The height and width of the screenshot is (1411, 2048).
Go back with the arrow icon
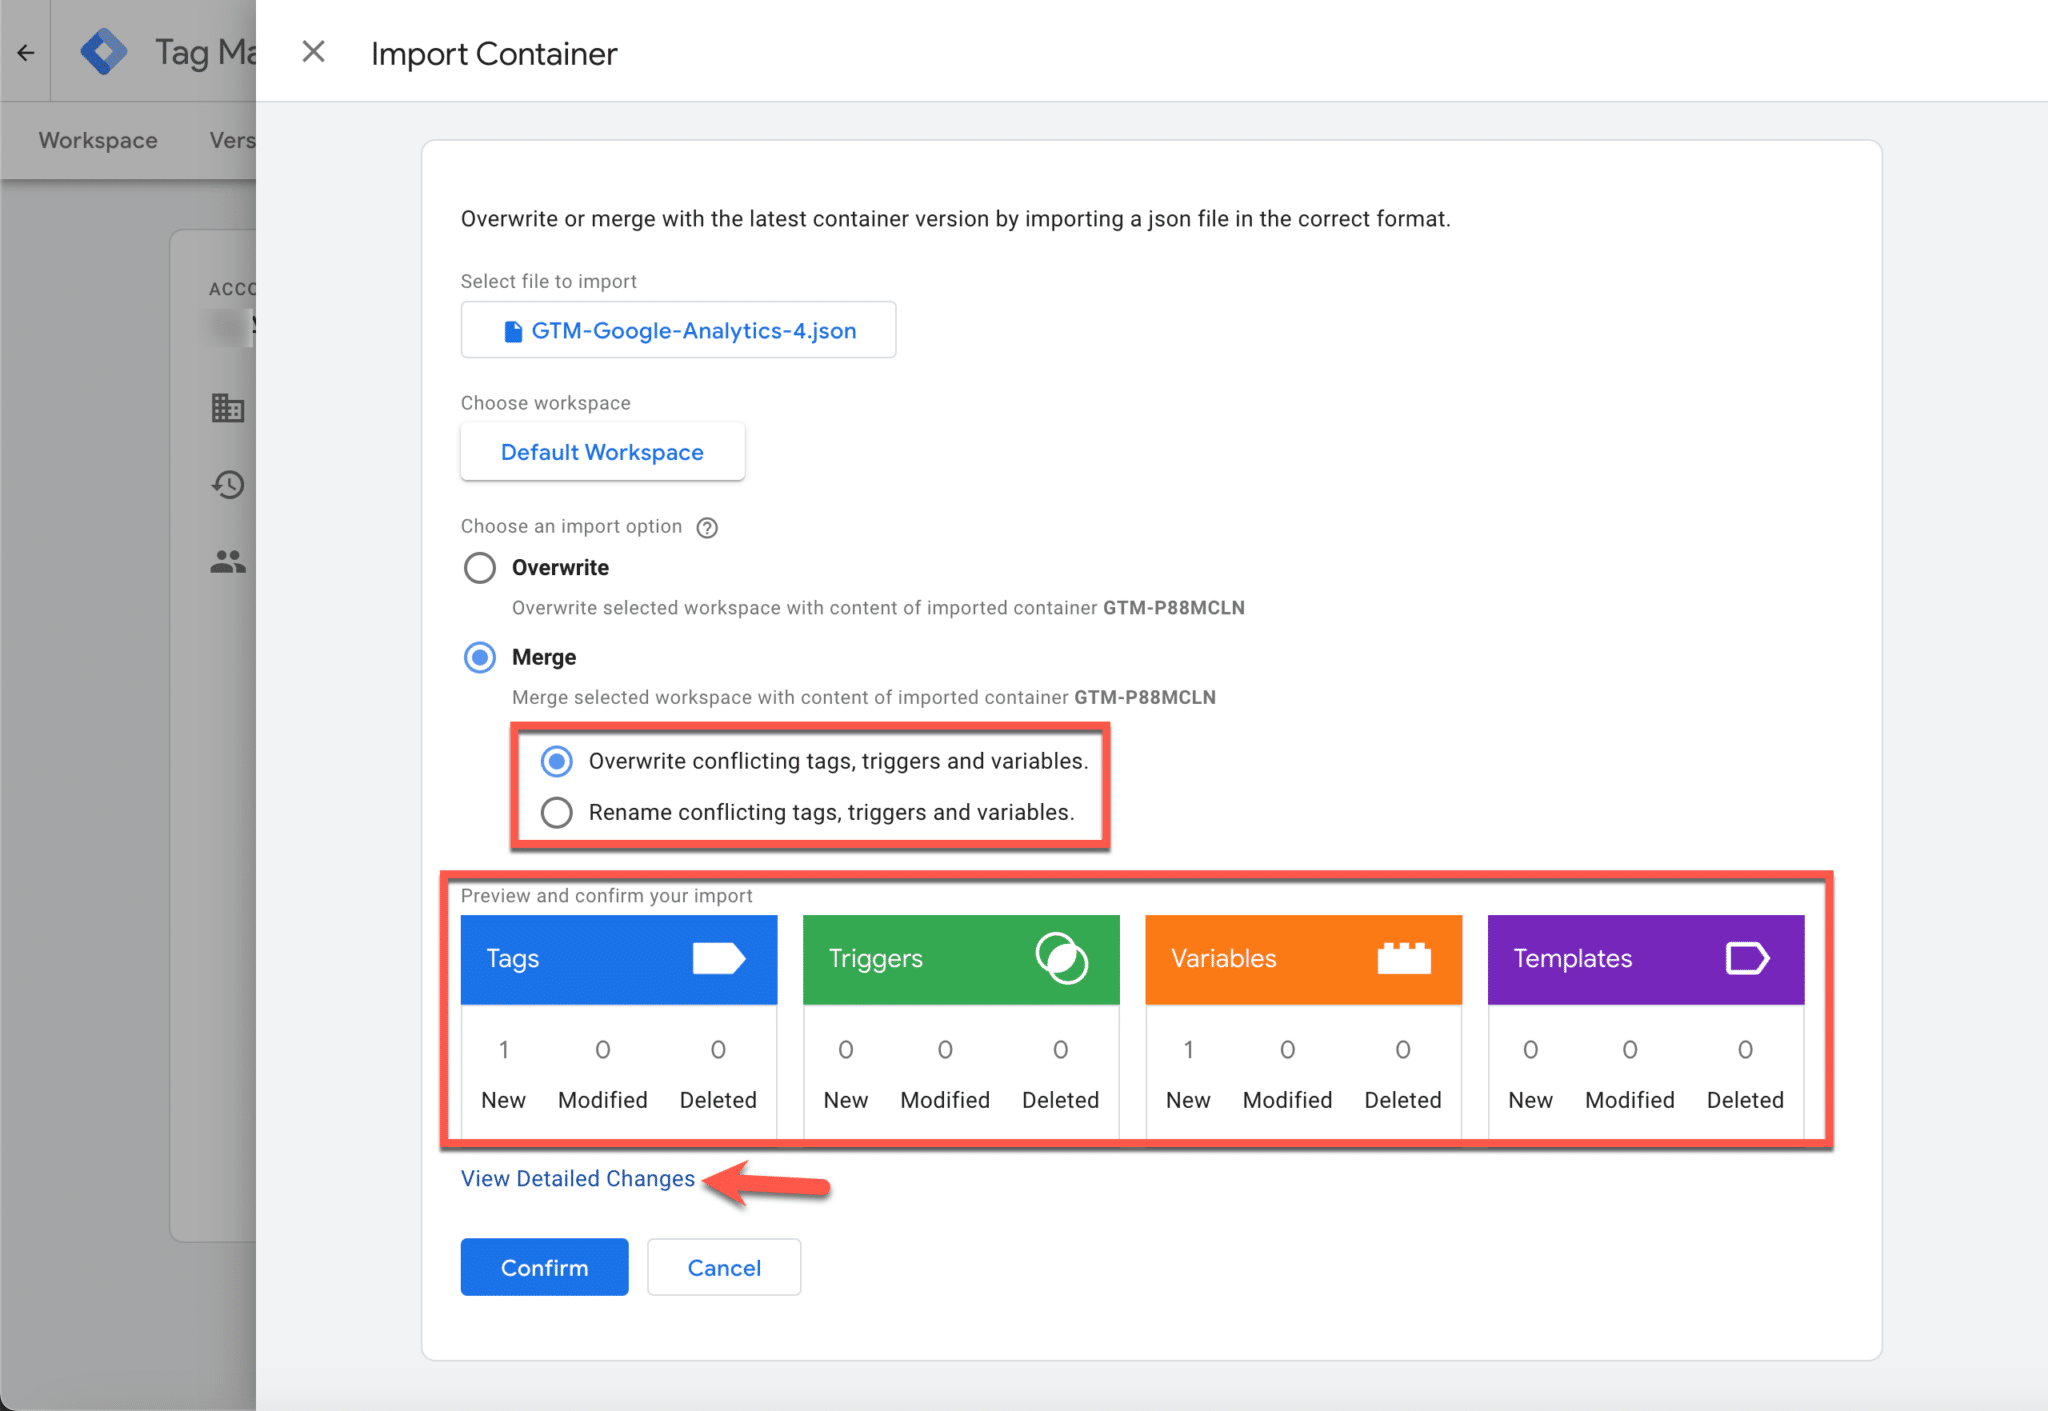[26, 52]
